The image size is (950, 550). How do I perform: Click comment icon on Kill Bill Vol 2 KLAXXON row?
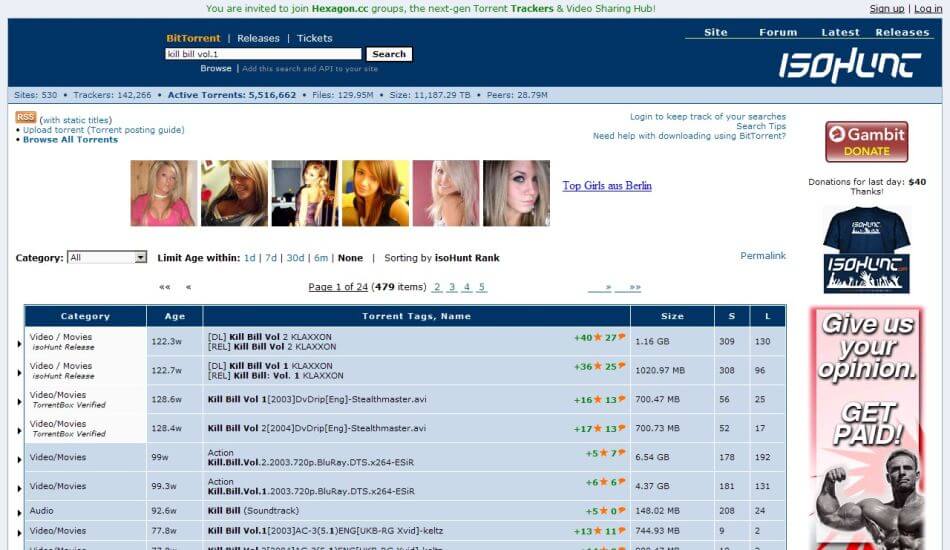[x=622, y=337]
